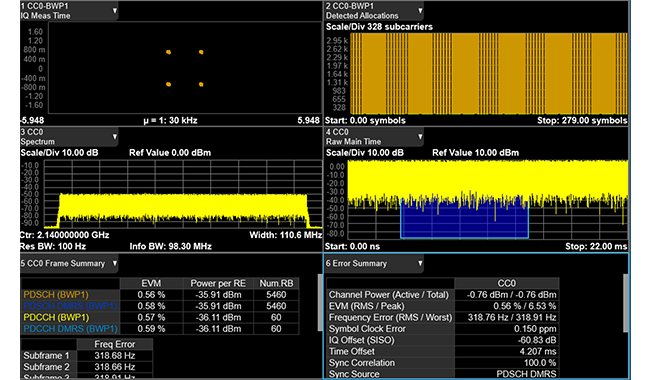Open the Detected Allocations window dropdown

click(x=420, y=11)
